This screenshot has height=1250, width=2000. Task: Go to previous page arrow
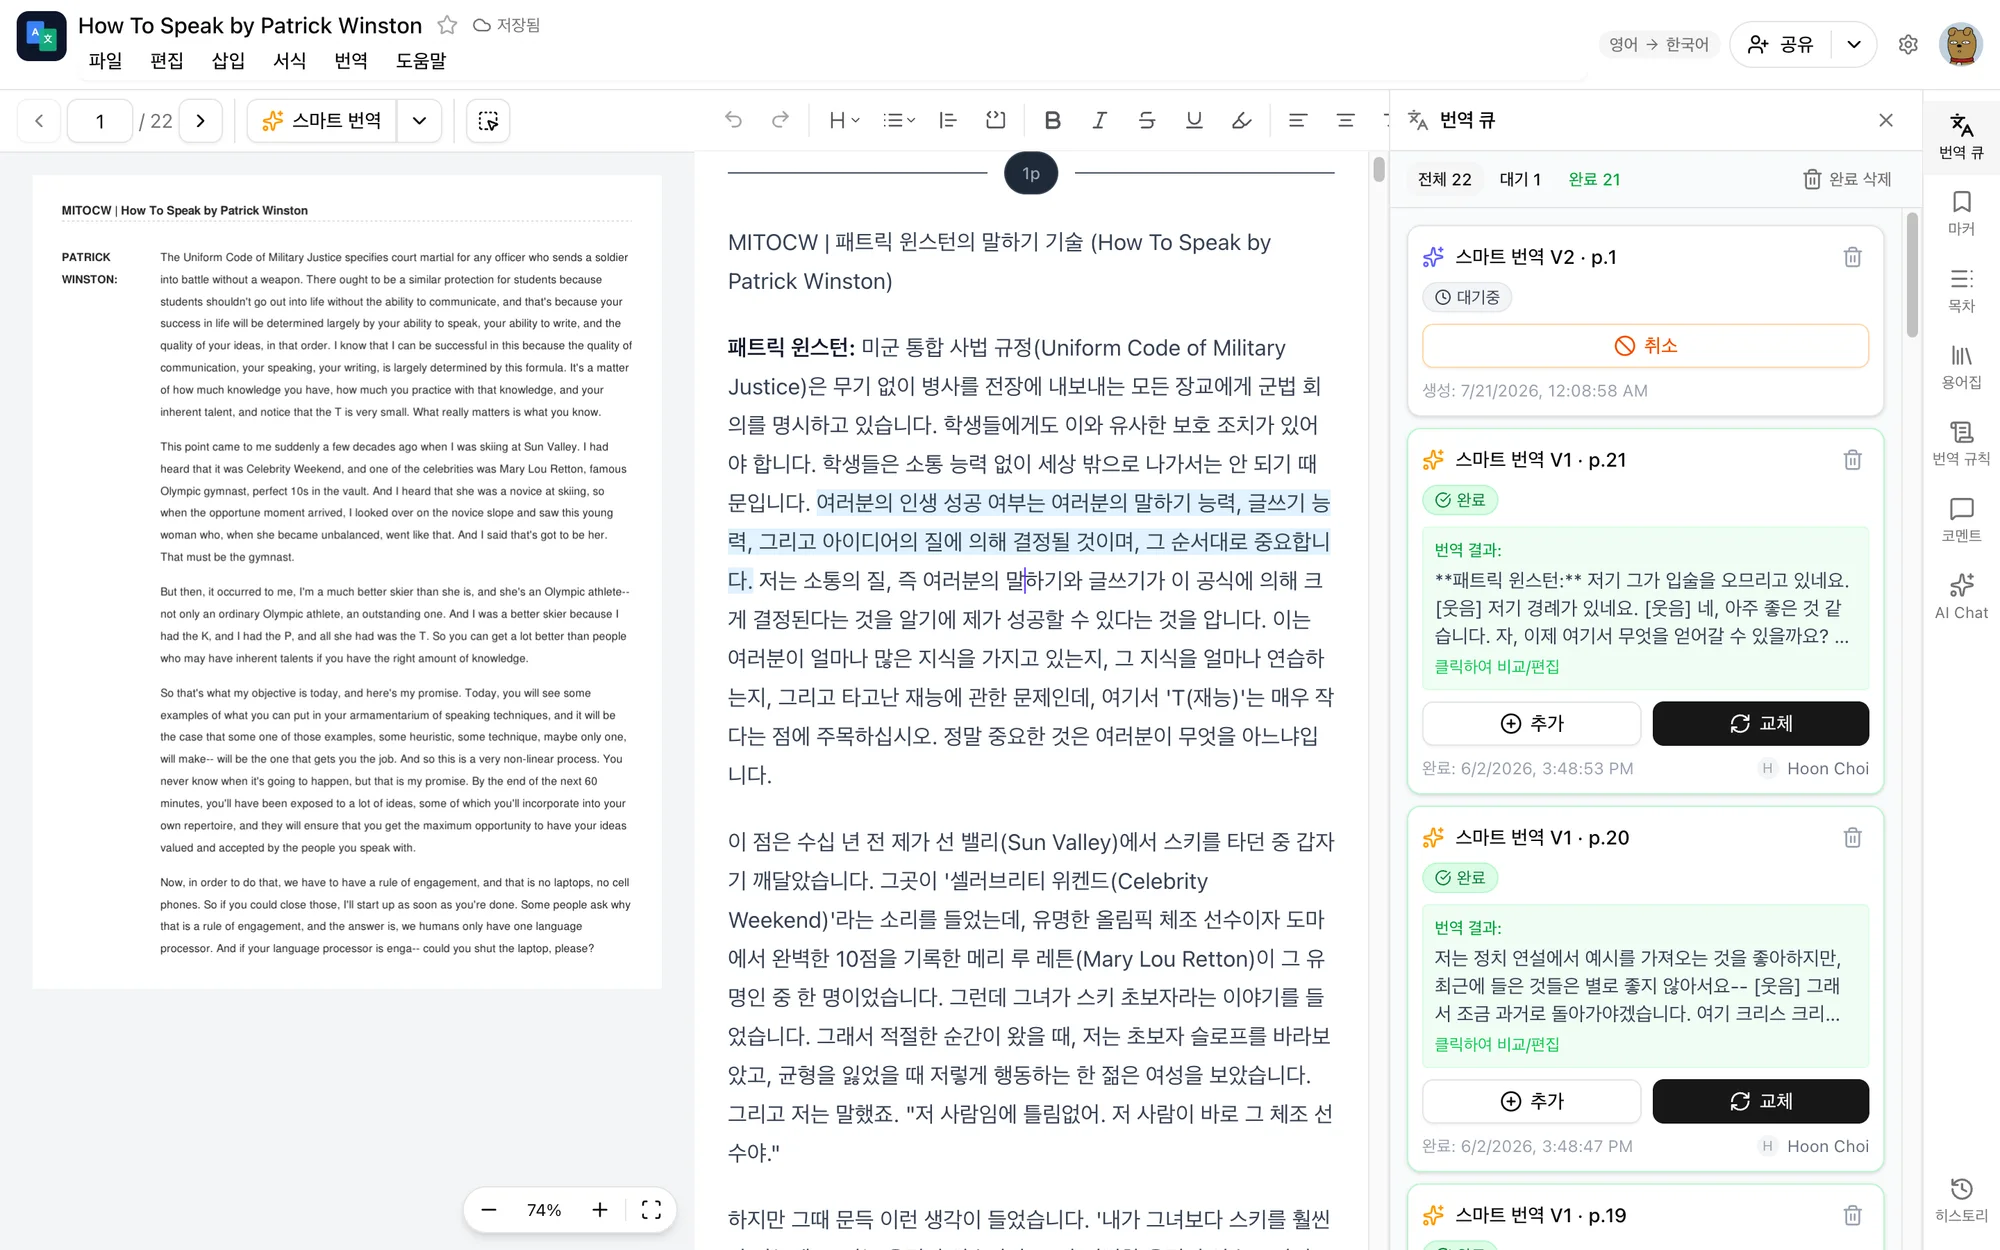[x=39, y=121]
